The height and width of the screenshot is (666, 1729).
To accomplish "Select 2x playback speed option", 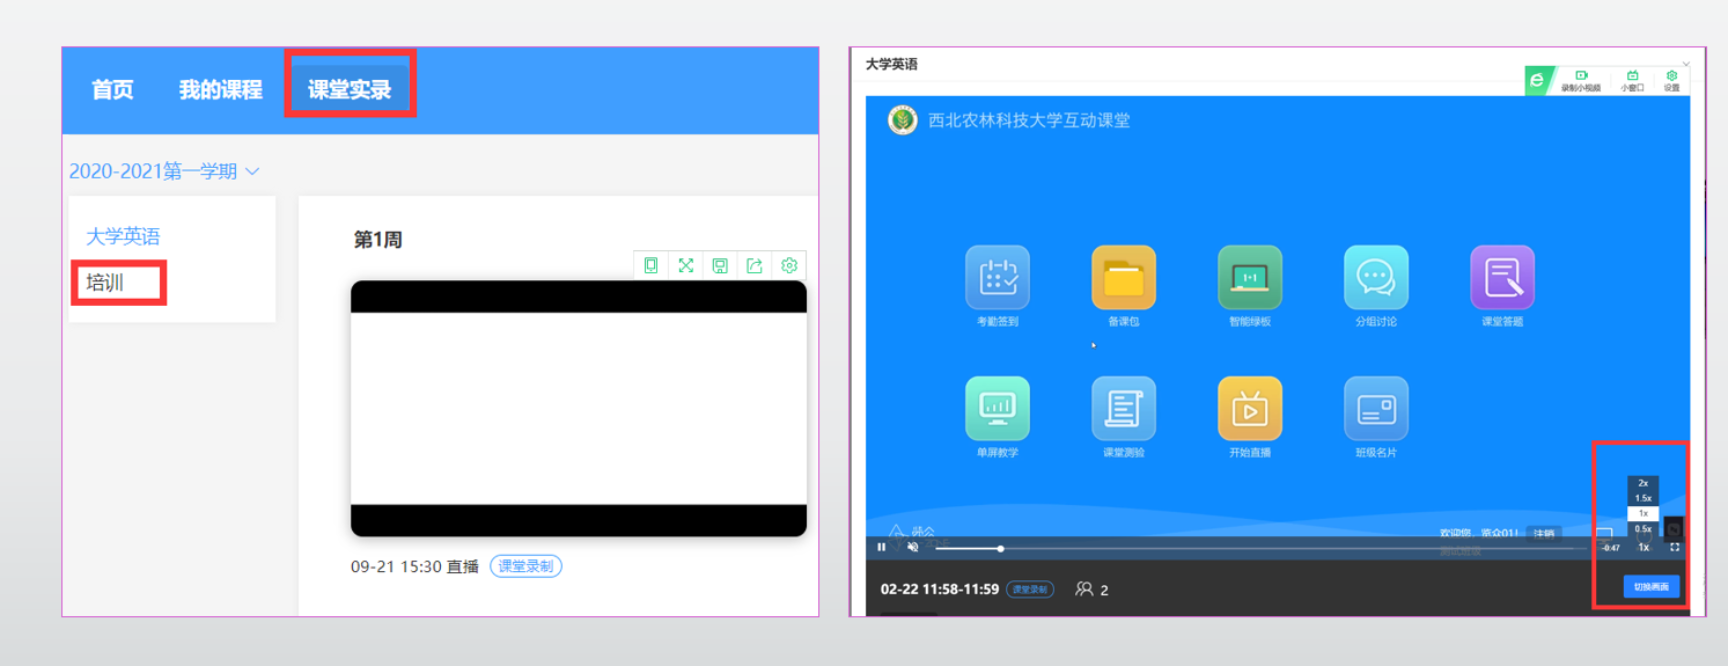I will [1643, 483].
